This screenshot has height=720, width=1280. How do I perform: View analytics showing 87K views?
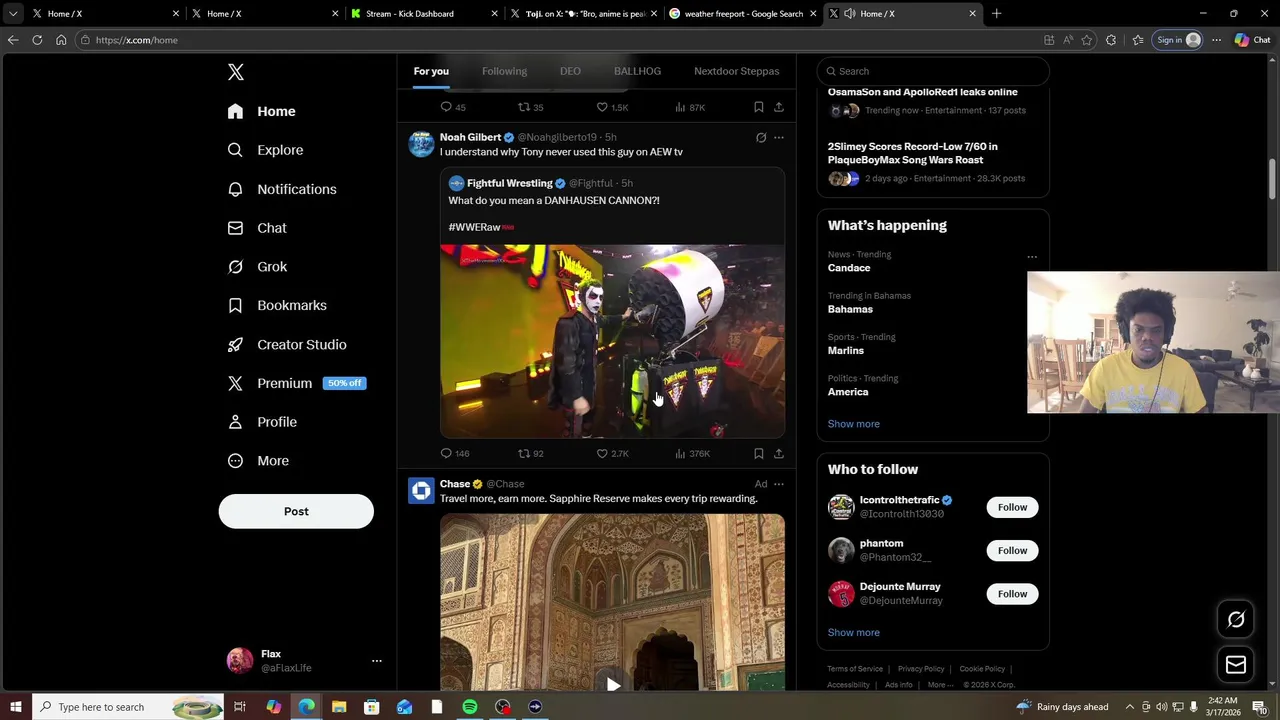point(690,107)
